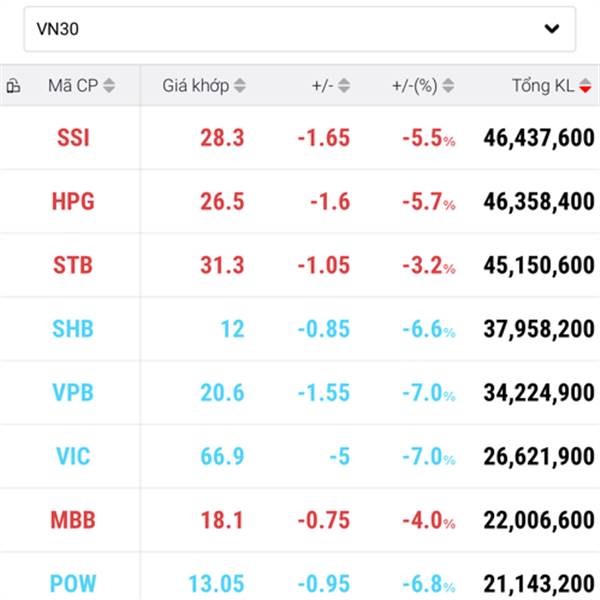Viewport: 600px width, 600px height.
Task: Sort by +/- change column
Action: 331,85
